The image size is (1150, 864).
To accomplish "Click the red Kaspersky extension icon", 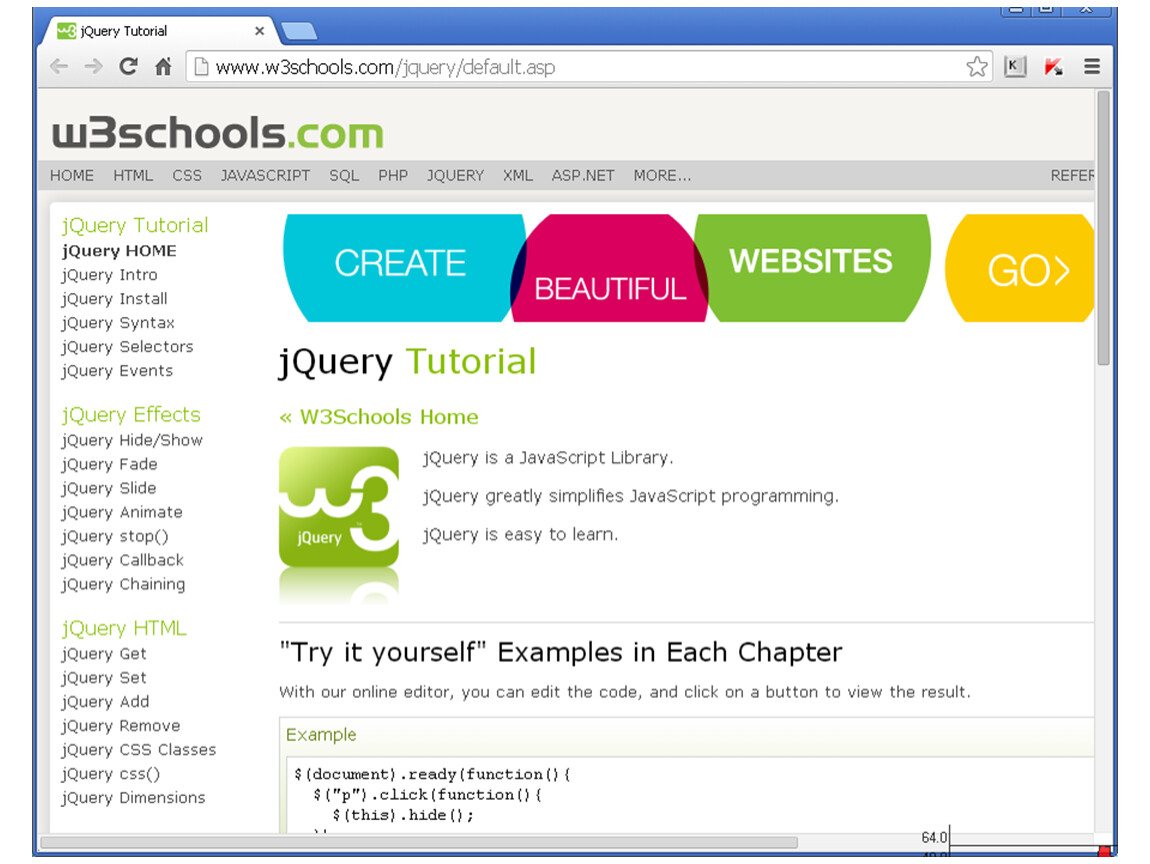I will (x=1053, y=67).
